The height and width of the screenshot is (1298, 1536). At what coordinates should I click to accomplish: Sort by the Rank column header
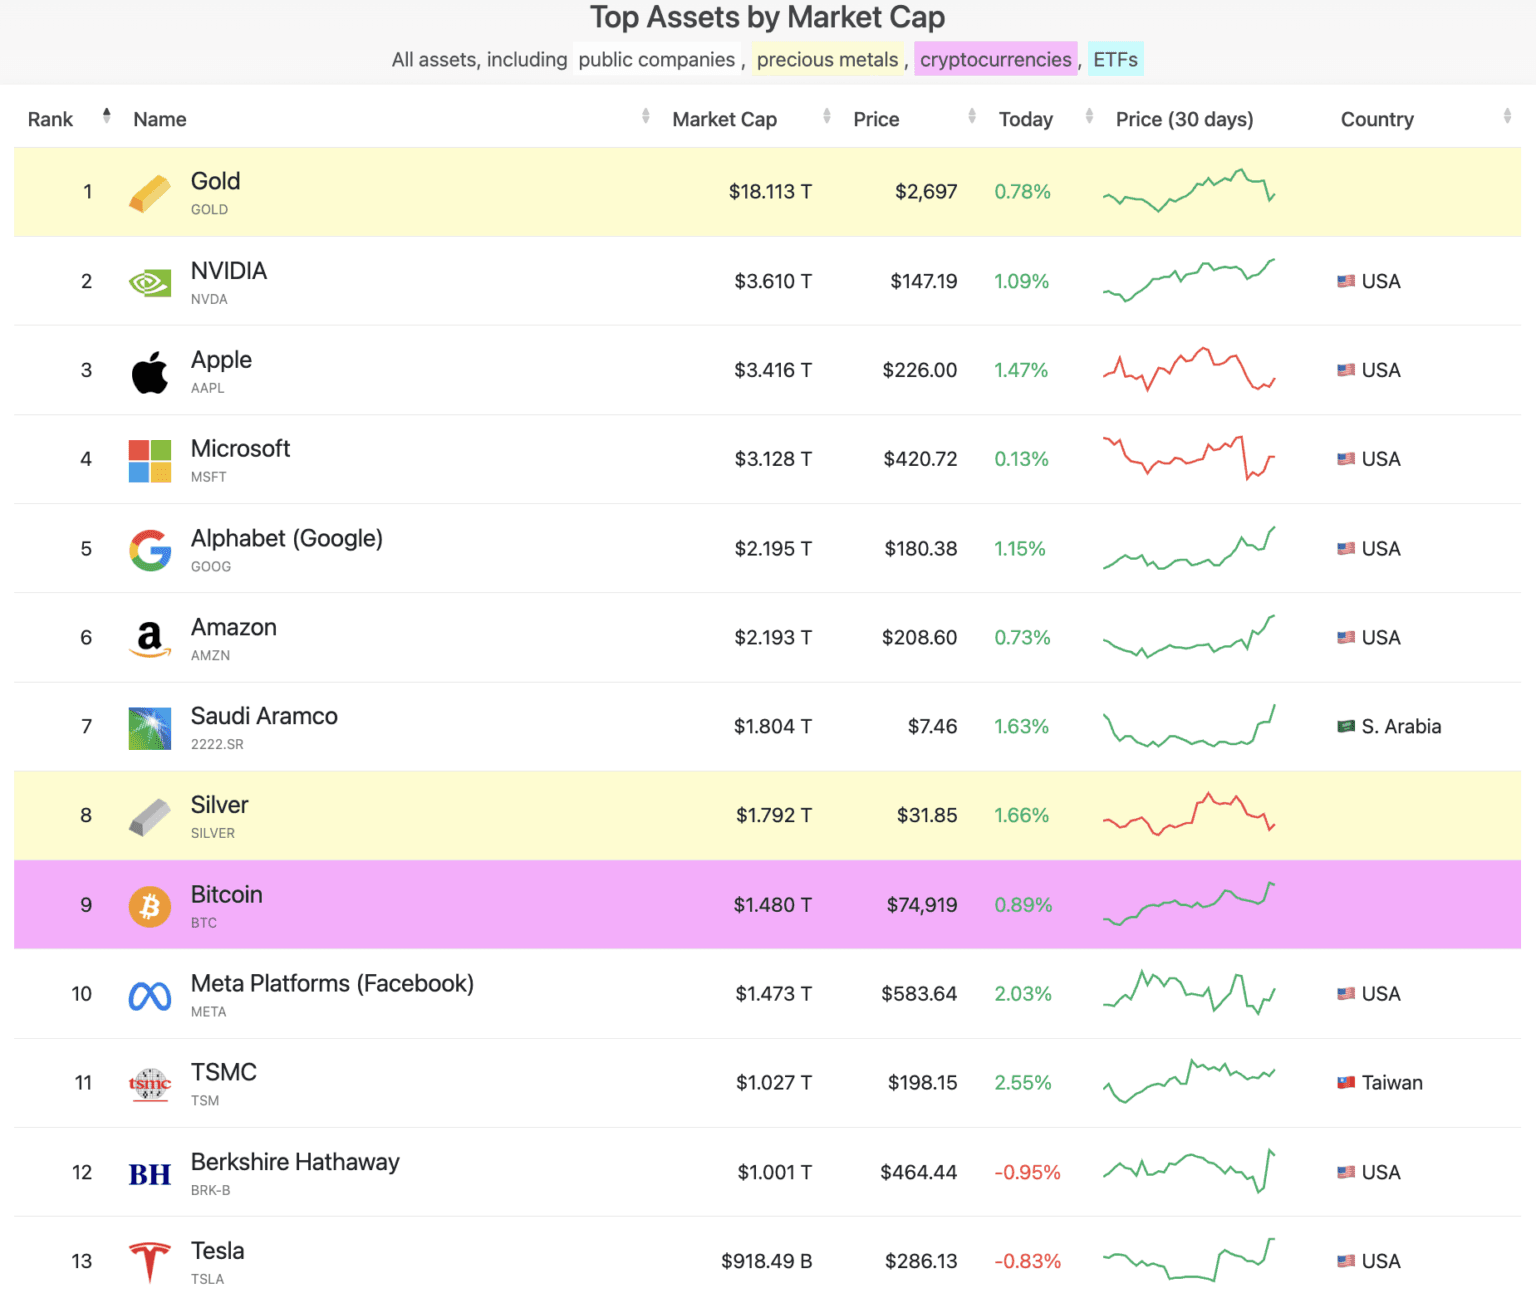coord(51,119)
